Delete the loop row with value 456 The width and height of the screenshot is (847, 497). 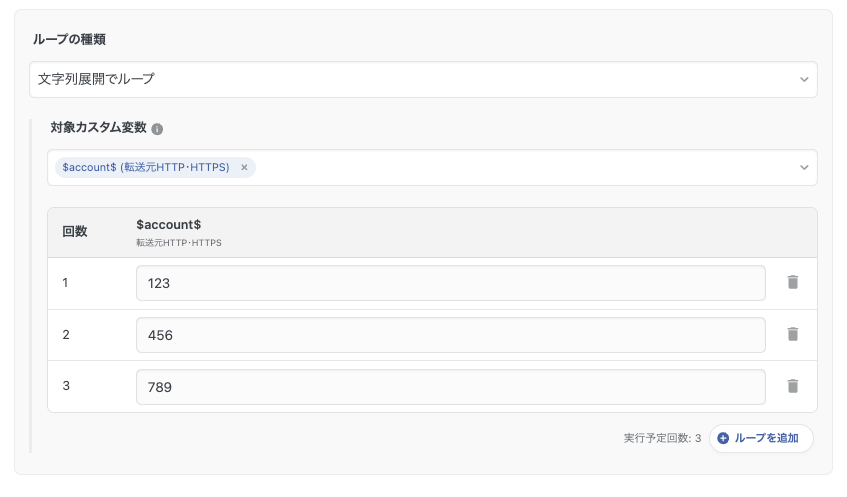[x=793, y=334]
